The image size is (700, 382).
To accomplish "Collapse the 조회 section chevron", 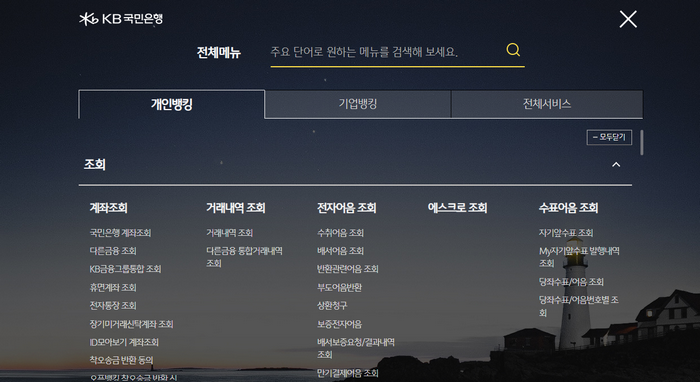I will pos(616,165).
